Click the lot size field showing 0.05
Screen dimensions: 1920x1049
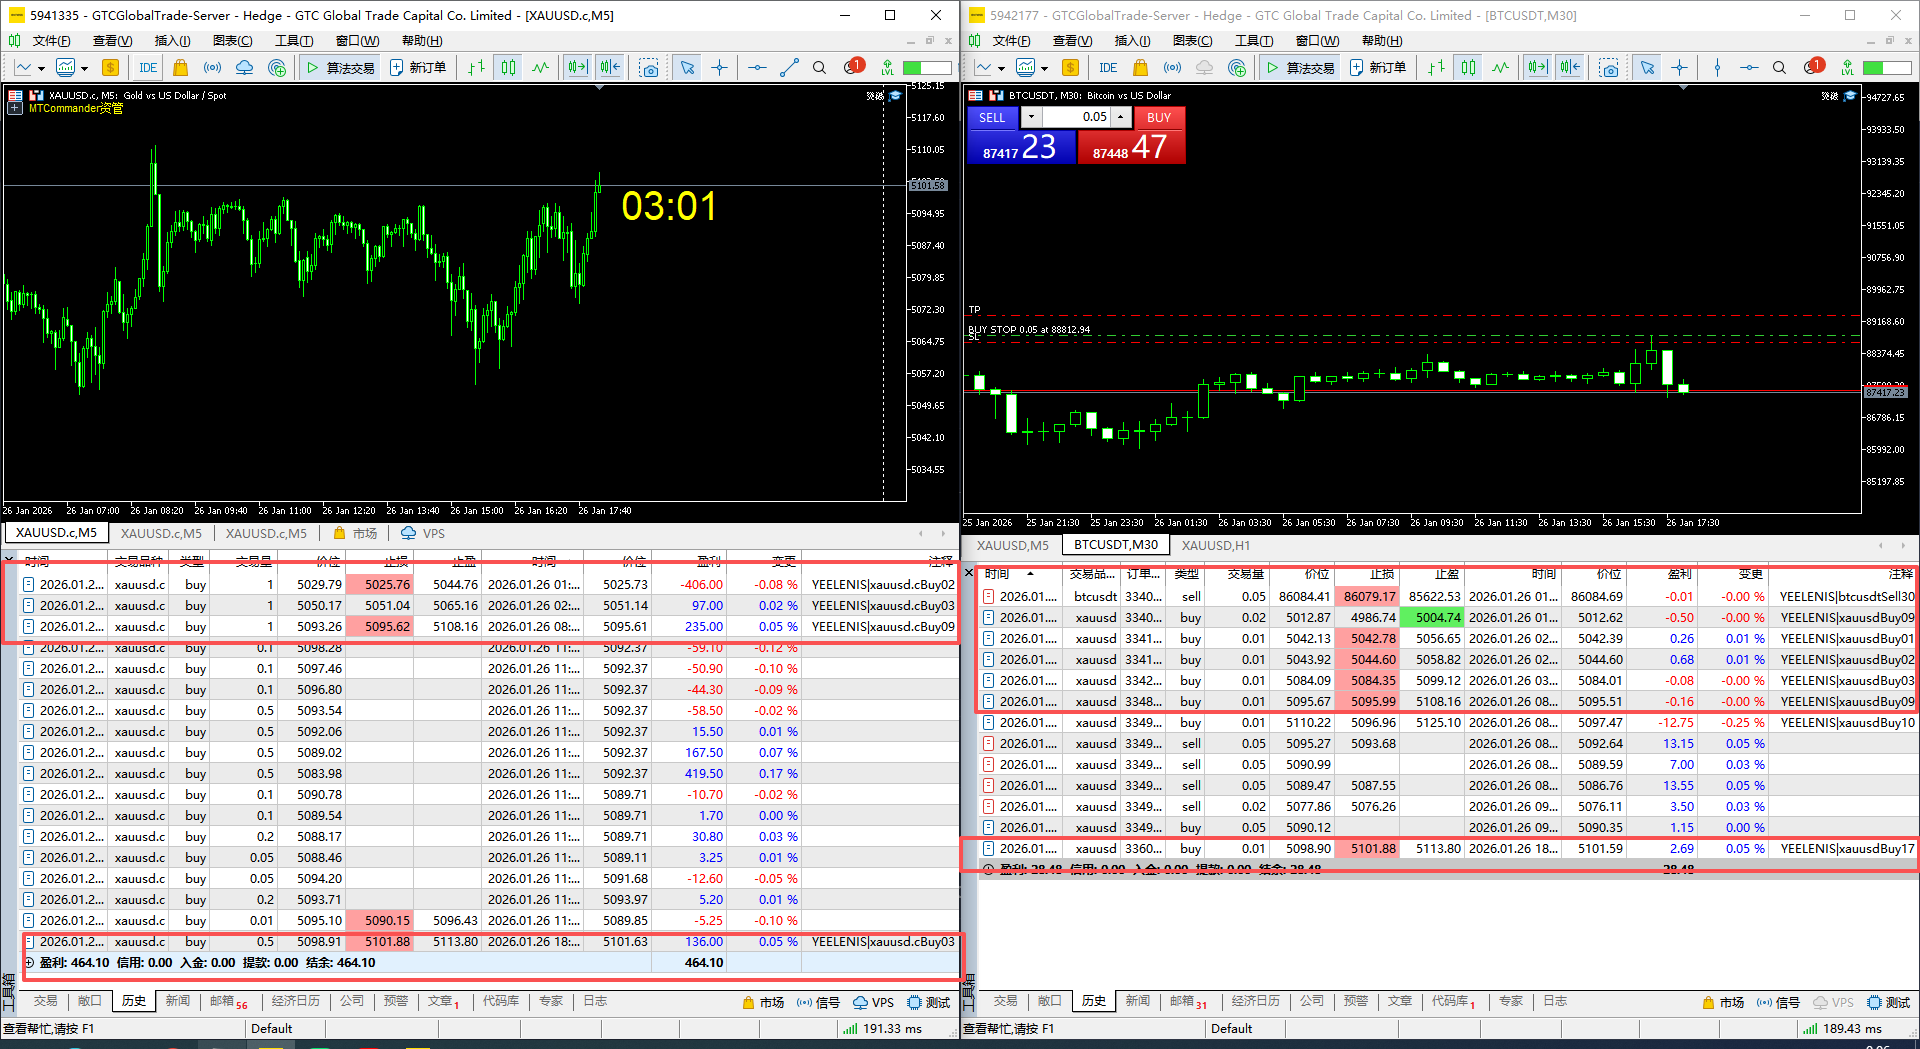click(x=1076, y=117)
